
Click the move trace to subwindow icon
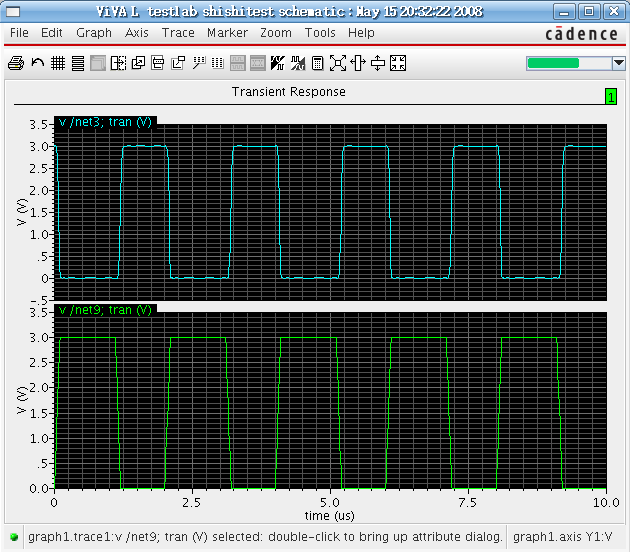click(178, 63)
